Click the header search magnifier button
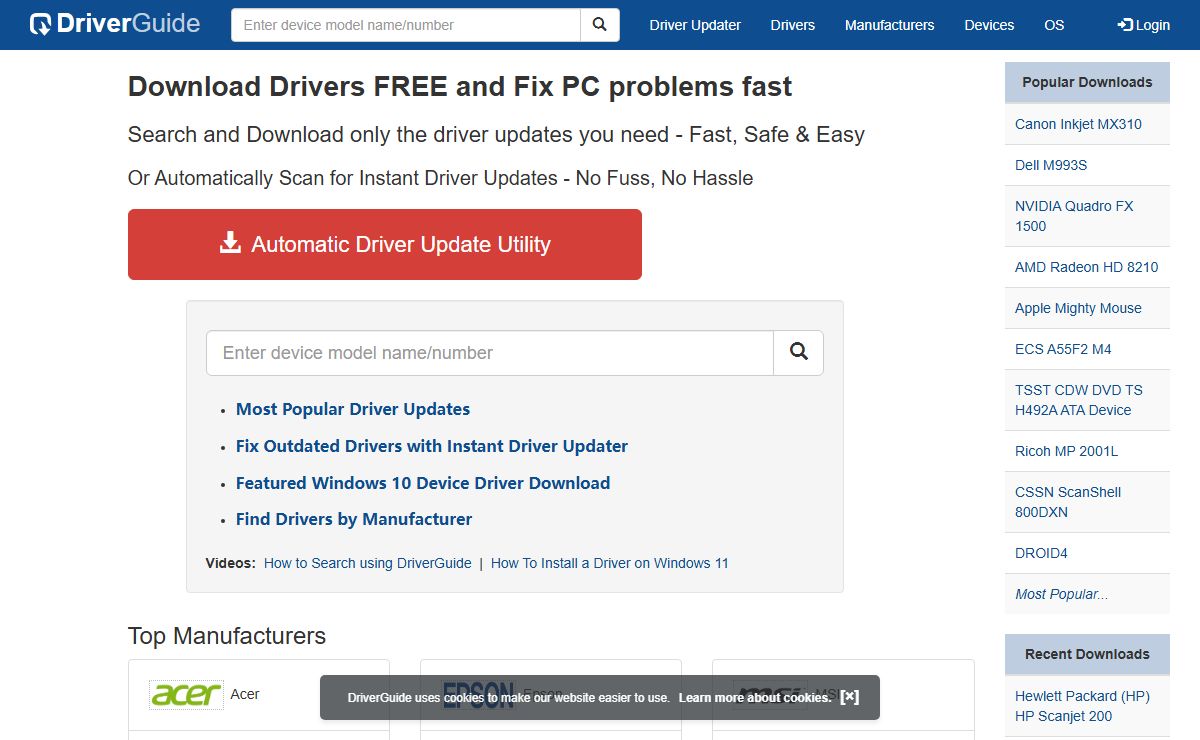The width and height of the screenshot is (1200, 740). tap(600, 25)
